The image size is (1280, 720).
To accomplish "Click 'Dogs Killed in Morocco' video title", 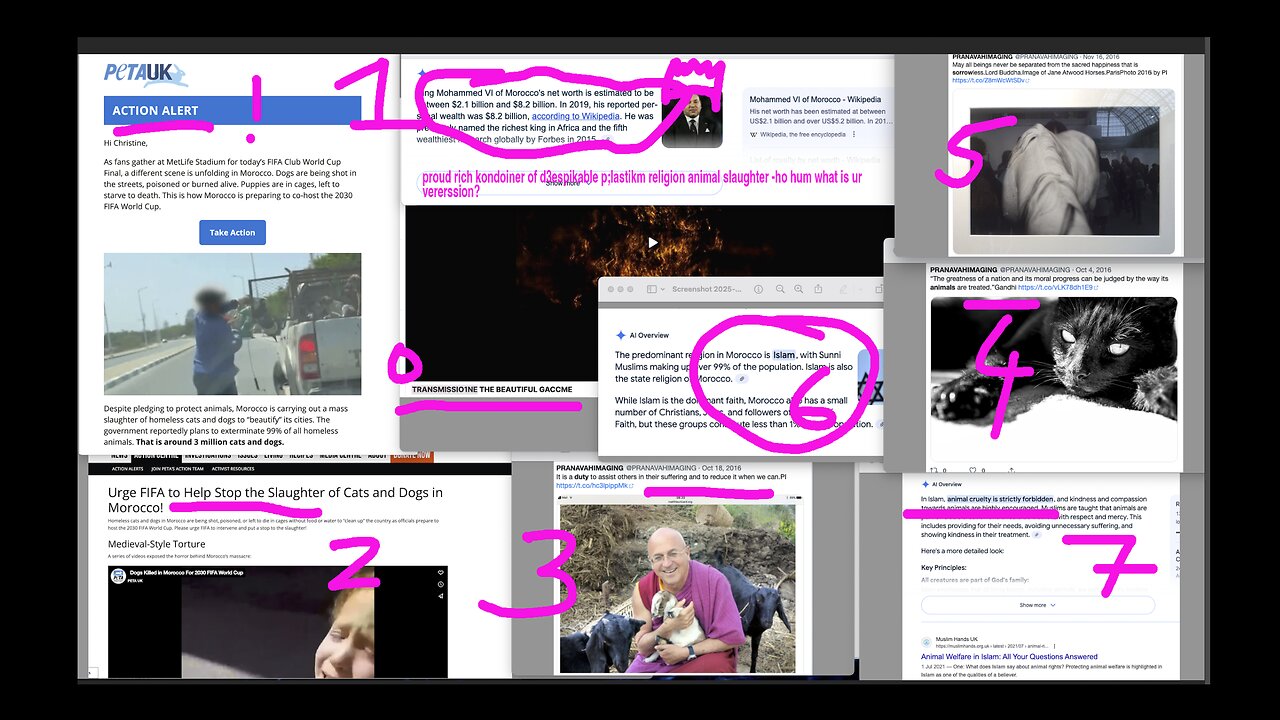I will (x=186, y=573).
